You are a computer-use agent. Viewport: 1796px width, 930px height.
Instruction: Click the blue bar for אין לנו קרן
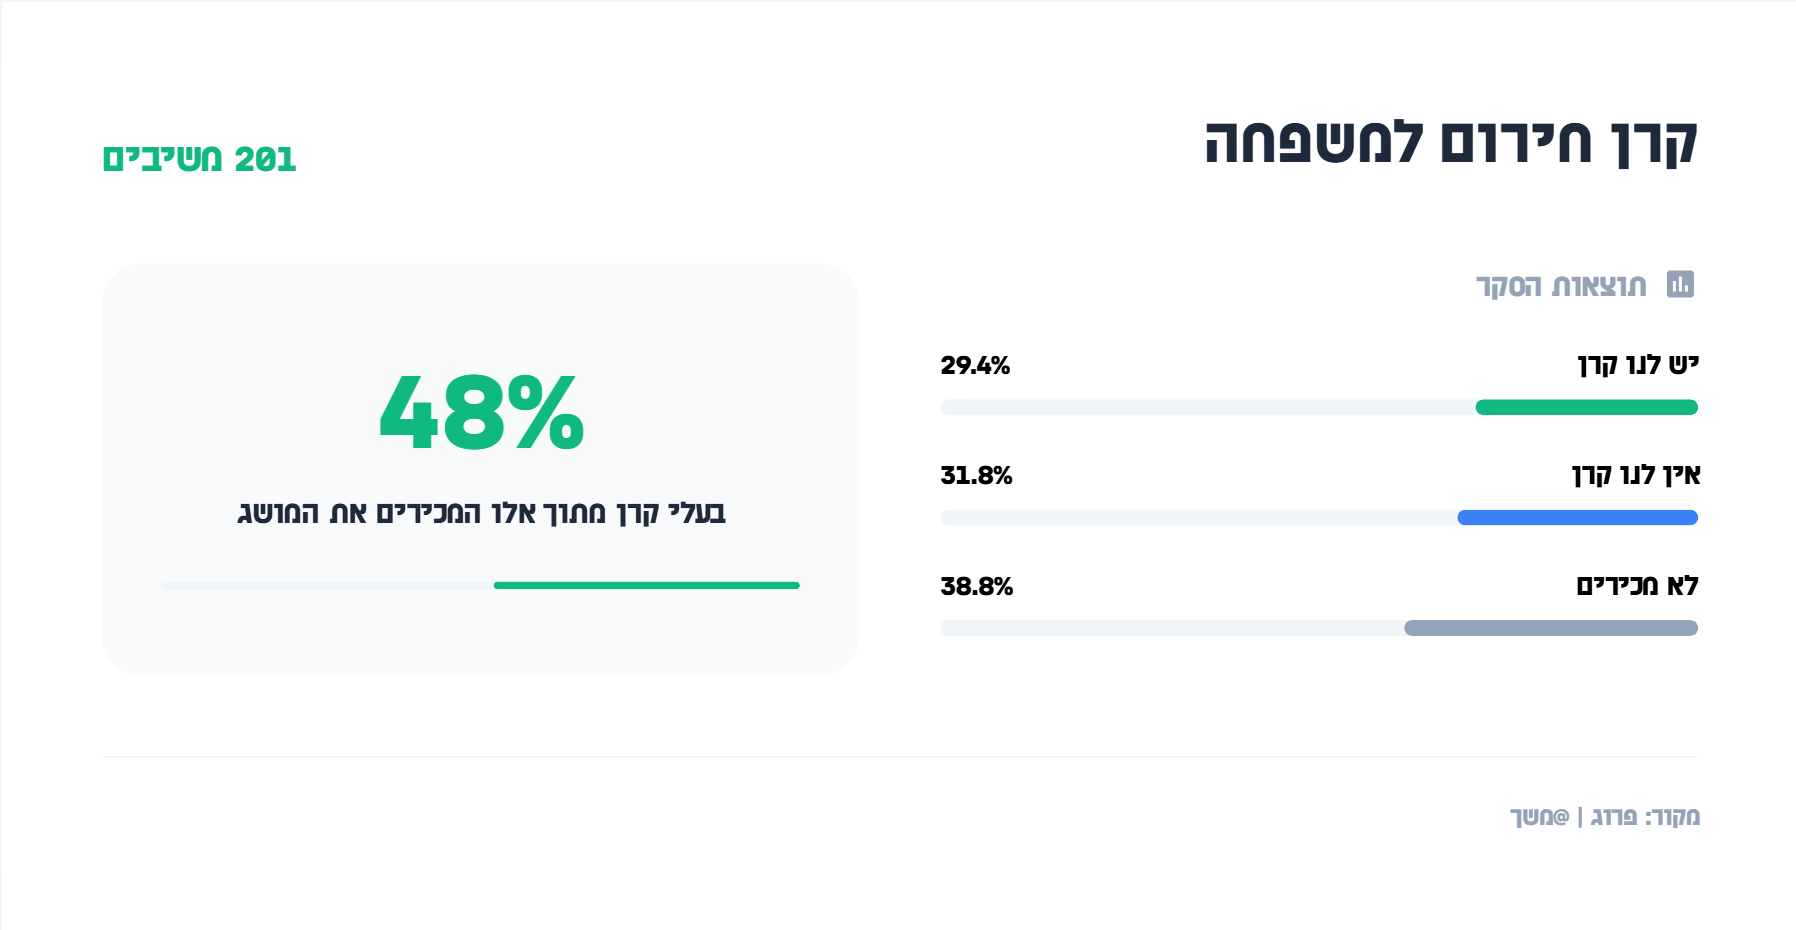coord(1577,518)
